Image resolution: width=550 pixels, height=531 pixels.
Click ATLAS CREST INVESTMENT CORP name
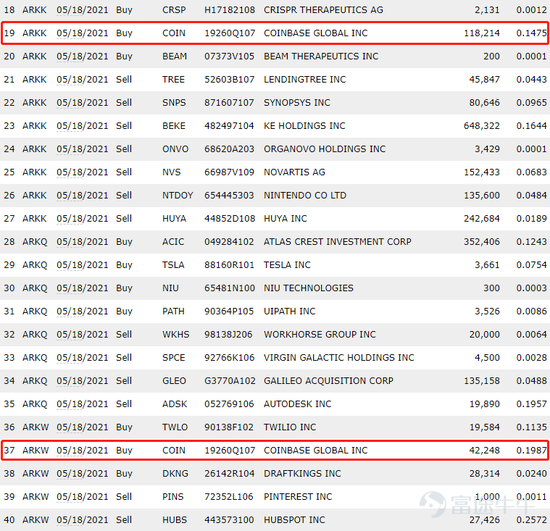point(337,241)
